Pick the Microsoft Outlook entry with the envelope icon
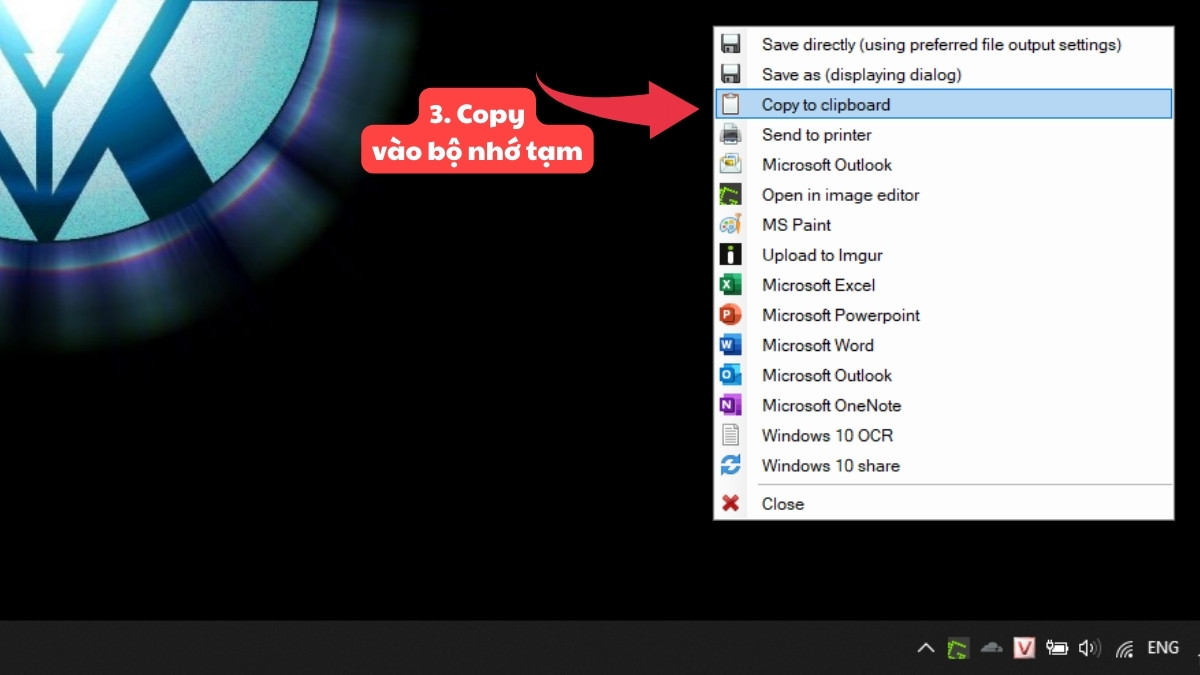This screenshot has width=1200, height=675. coord(943,164)
